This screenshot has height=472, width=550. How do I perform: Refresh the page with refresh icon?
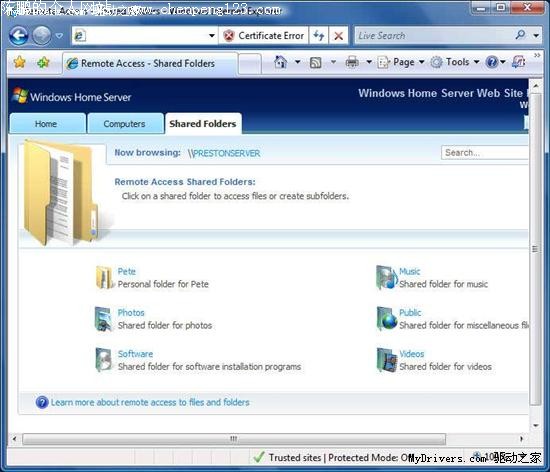click(x=318, y=36)
